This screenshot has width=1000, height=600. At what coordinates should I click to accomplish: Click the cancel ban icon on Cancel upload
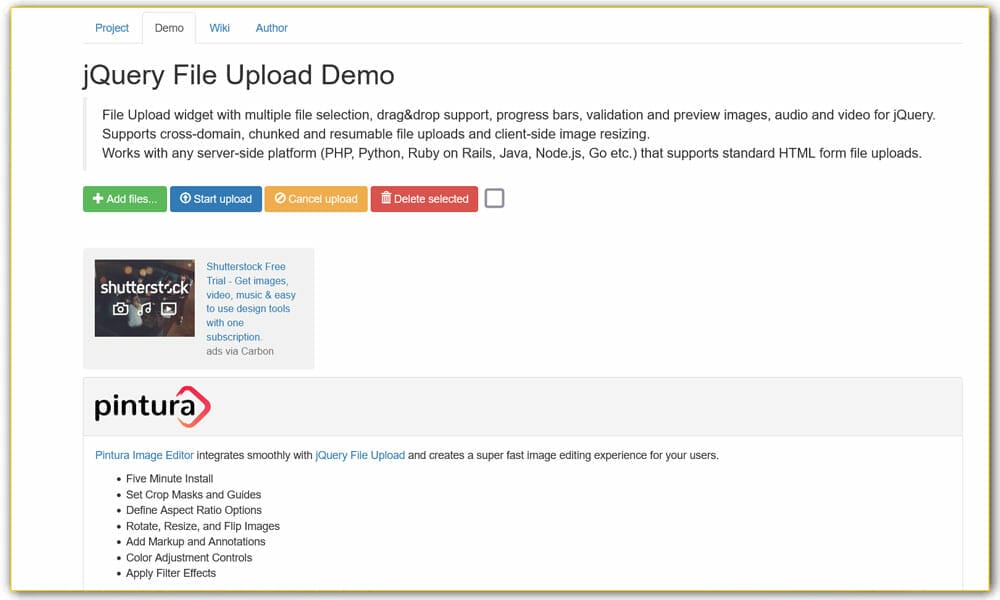(x=279, y=199)
